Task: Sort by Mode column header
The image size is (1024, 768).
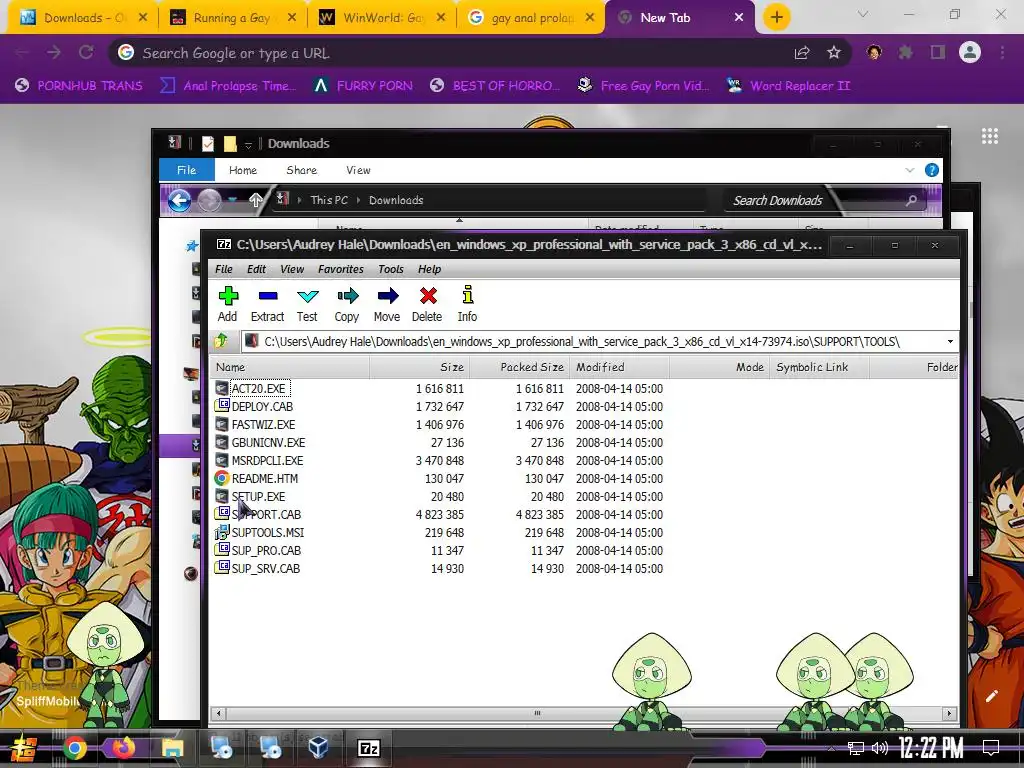Action: click(719, 367)
